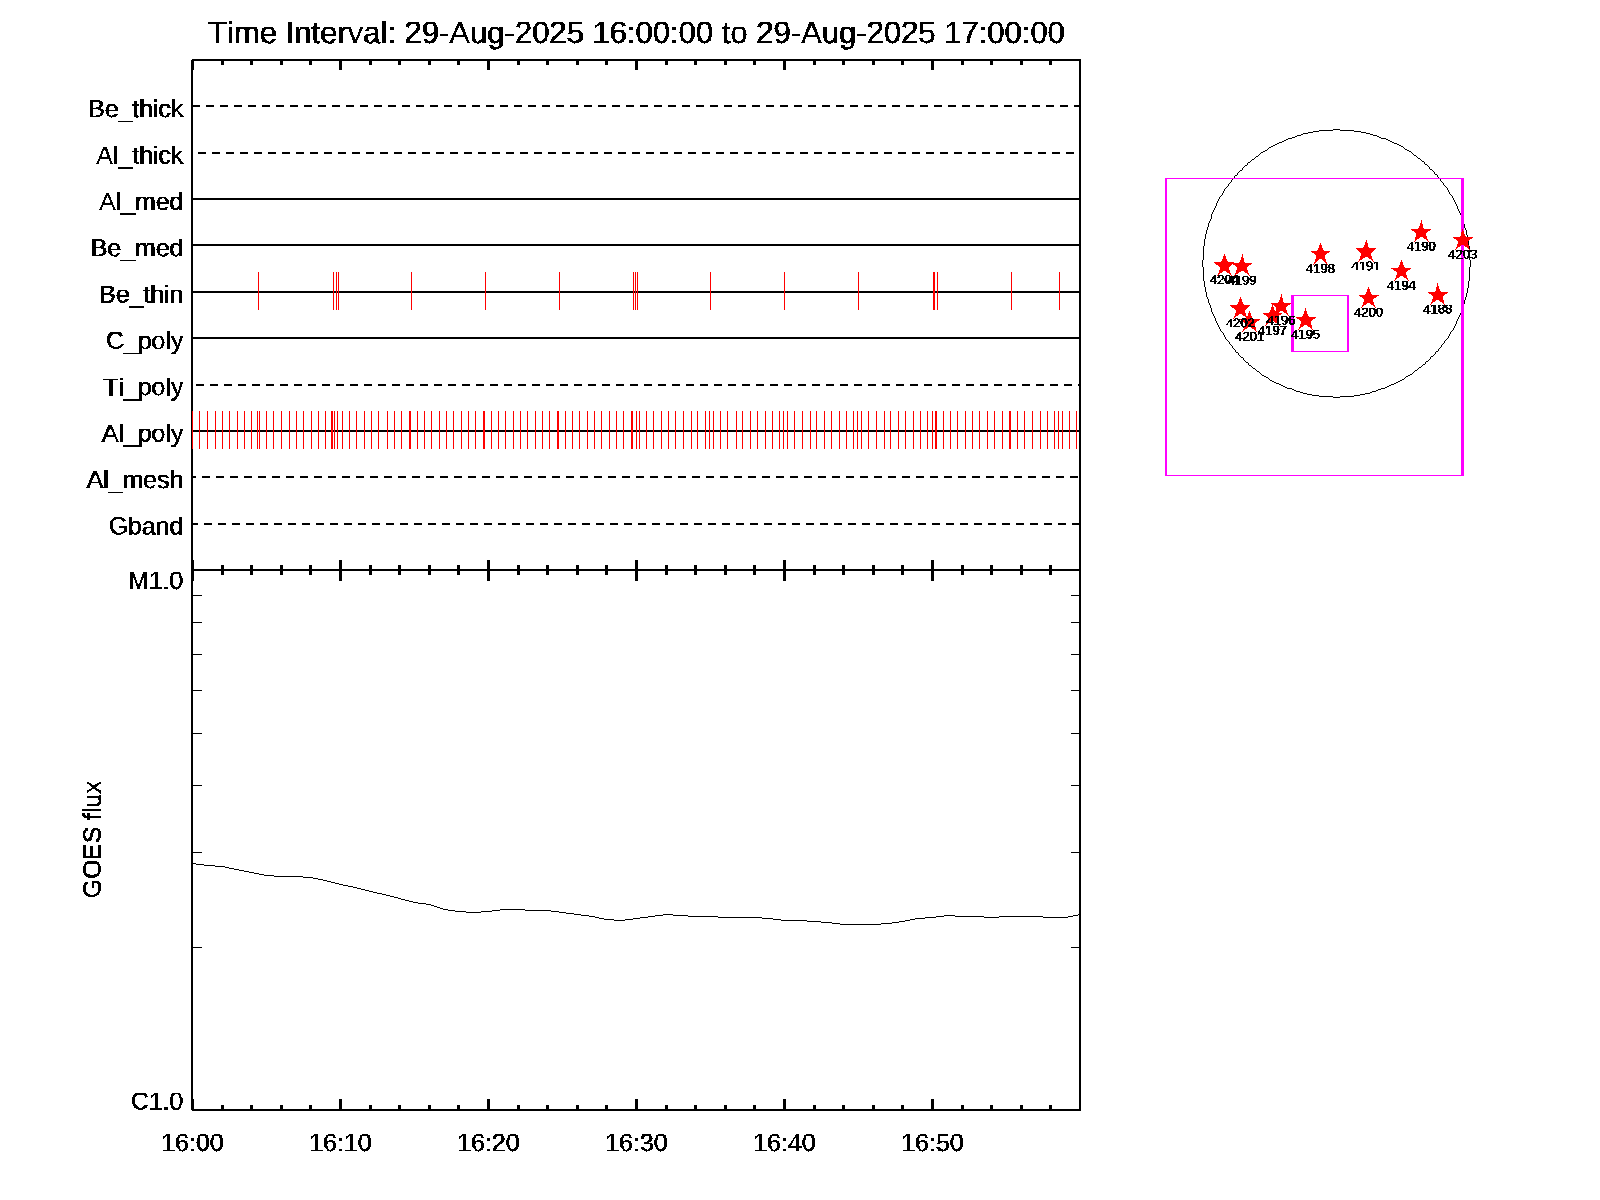Select the red star above label 4191
Viewport: 1600px width, 1200px height.
tap(1366, 252)
